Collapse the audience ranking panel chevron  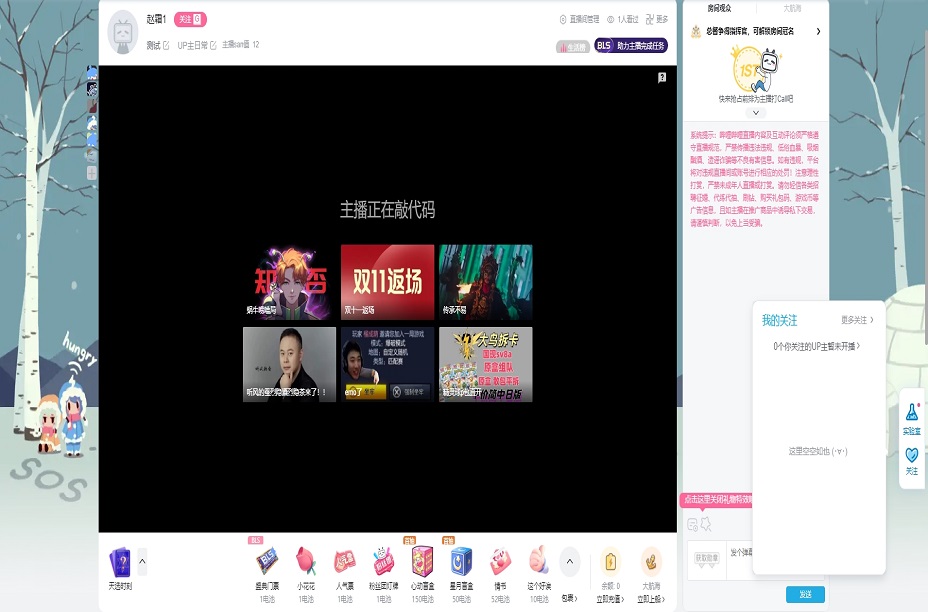756,112
